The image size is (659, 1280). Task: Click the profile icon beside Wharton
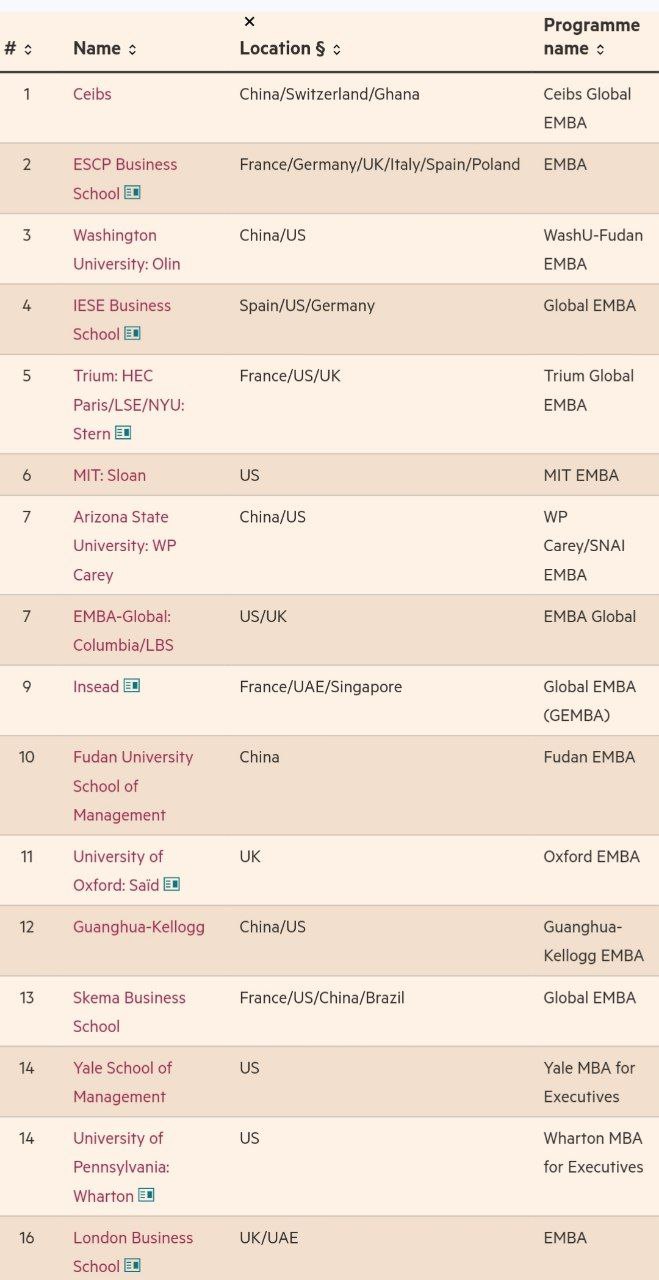[x=146, y=1195]
